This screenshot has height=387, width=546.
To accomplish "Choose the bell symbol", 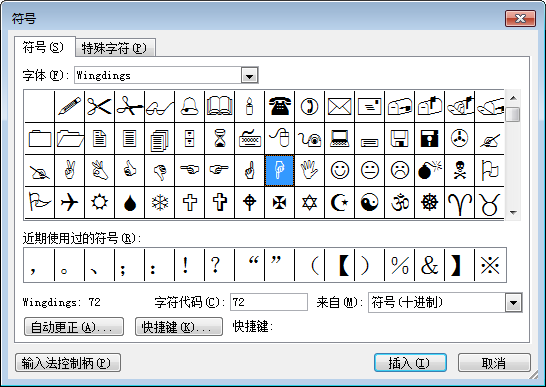I will point(189,106).
